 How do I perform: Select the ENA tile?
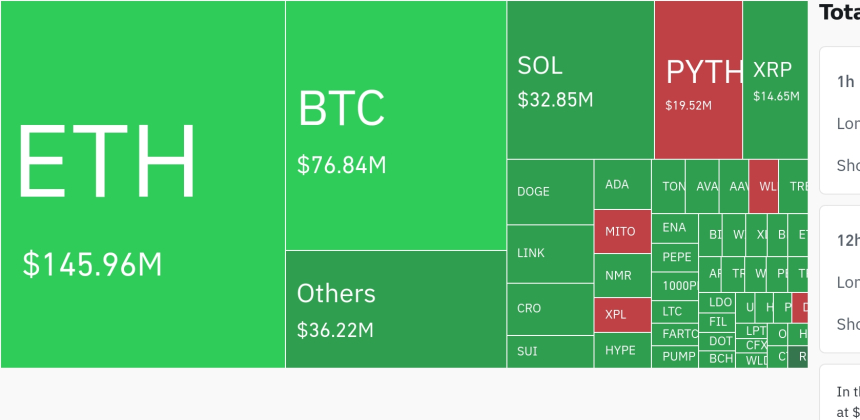675,227
